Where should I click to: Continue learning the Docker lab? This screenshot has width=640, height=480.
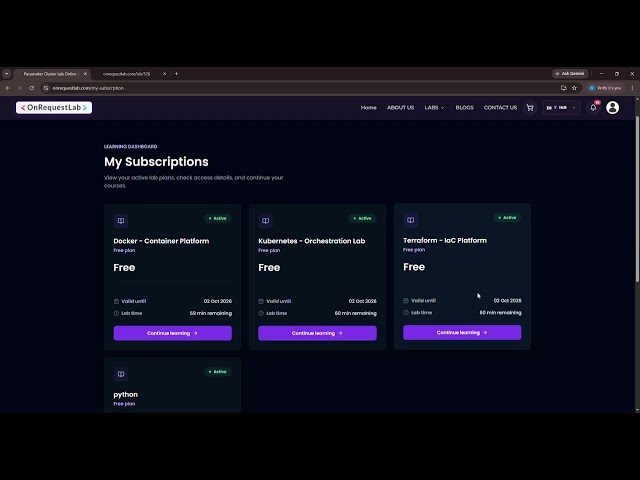pyautogui.click(x=173, y=333)
